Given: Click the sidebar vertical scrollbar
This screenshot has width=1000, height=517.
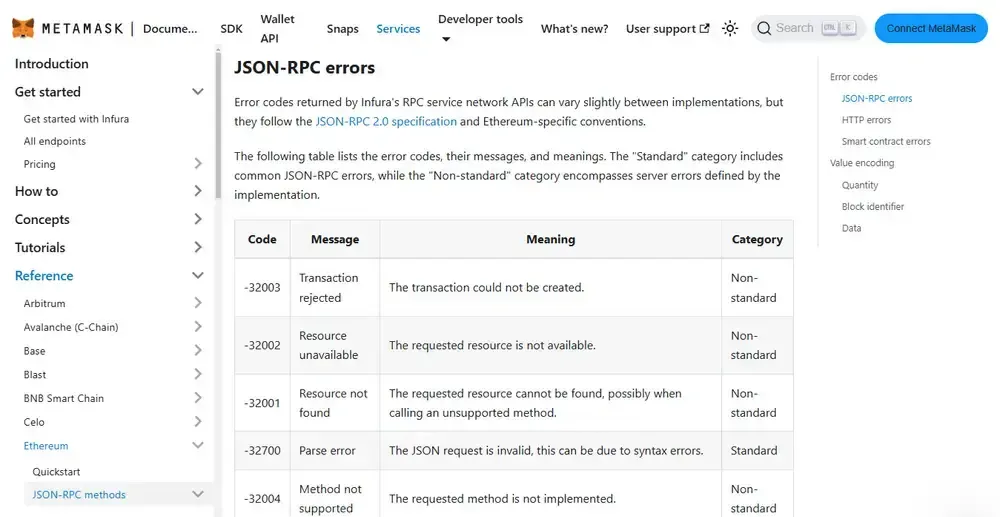Looking at the screenshot, I should pyautogui.click(x=218, y=127).
